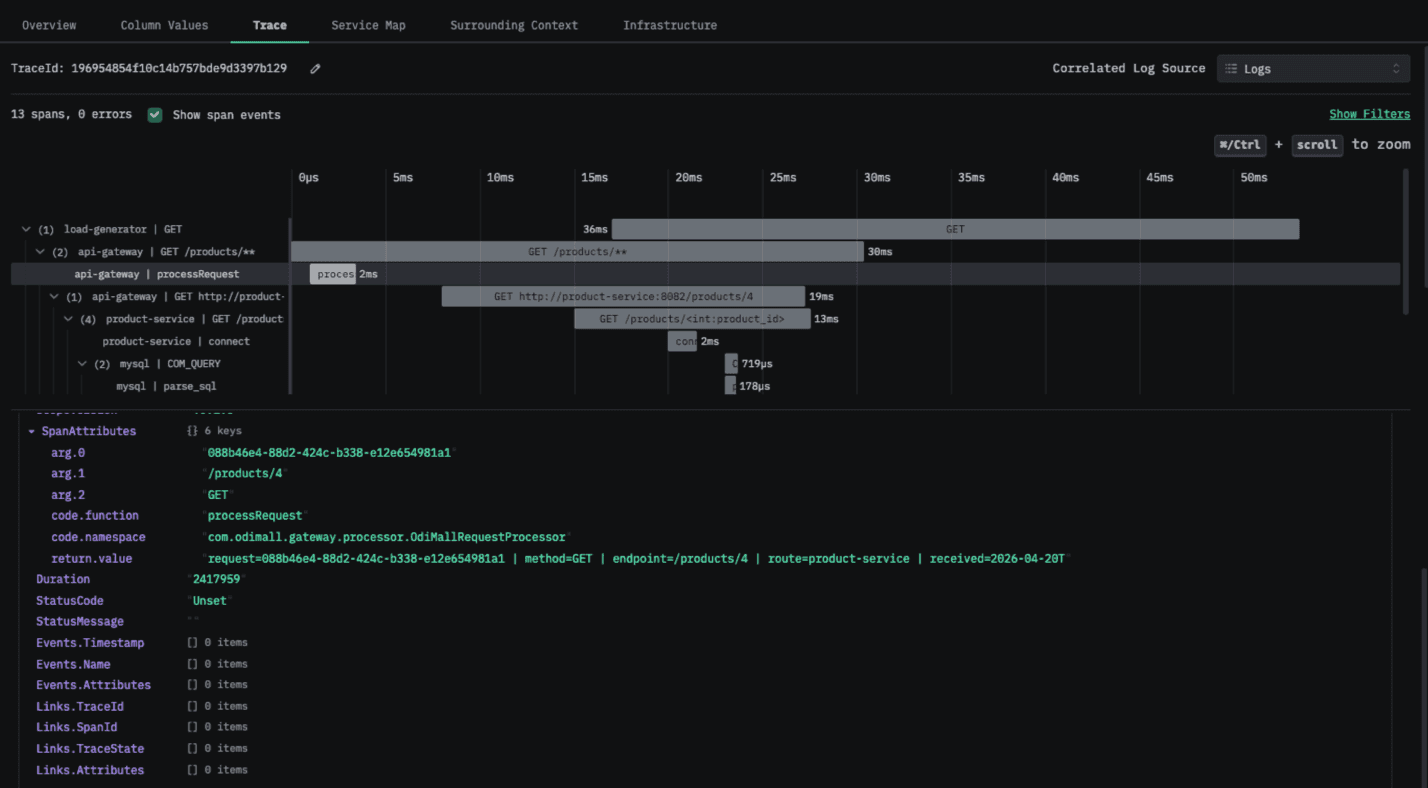
Task: Click the bracket icon beside Events.Timestamp
Action: (192, 643)
